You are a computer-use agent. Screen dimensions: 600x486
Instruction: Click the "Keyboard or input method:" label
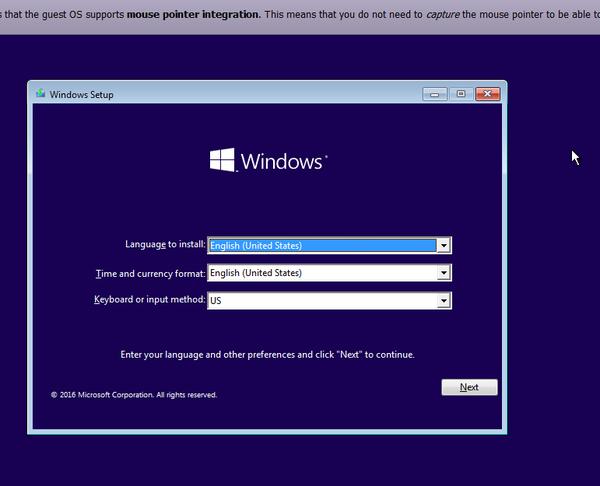149,300
